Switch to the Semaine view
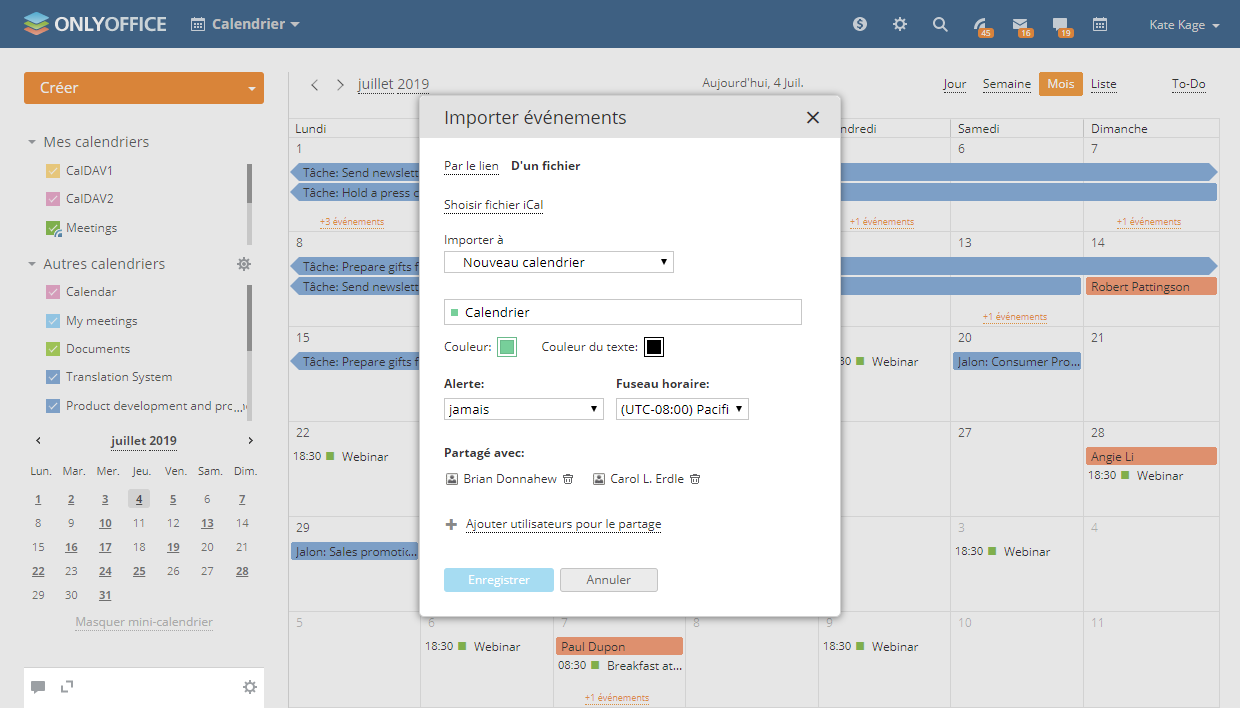The height and width of the screenshot is (708, 1240). pos(1006,84)
